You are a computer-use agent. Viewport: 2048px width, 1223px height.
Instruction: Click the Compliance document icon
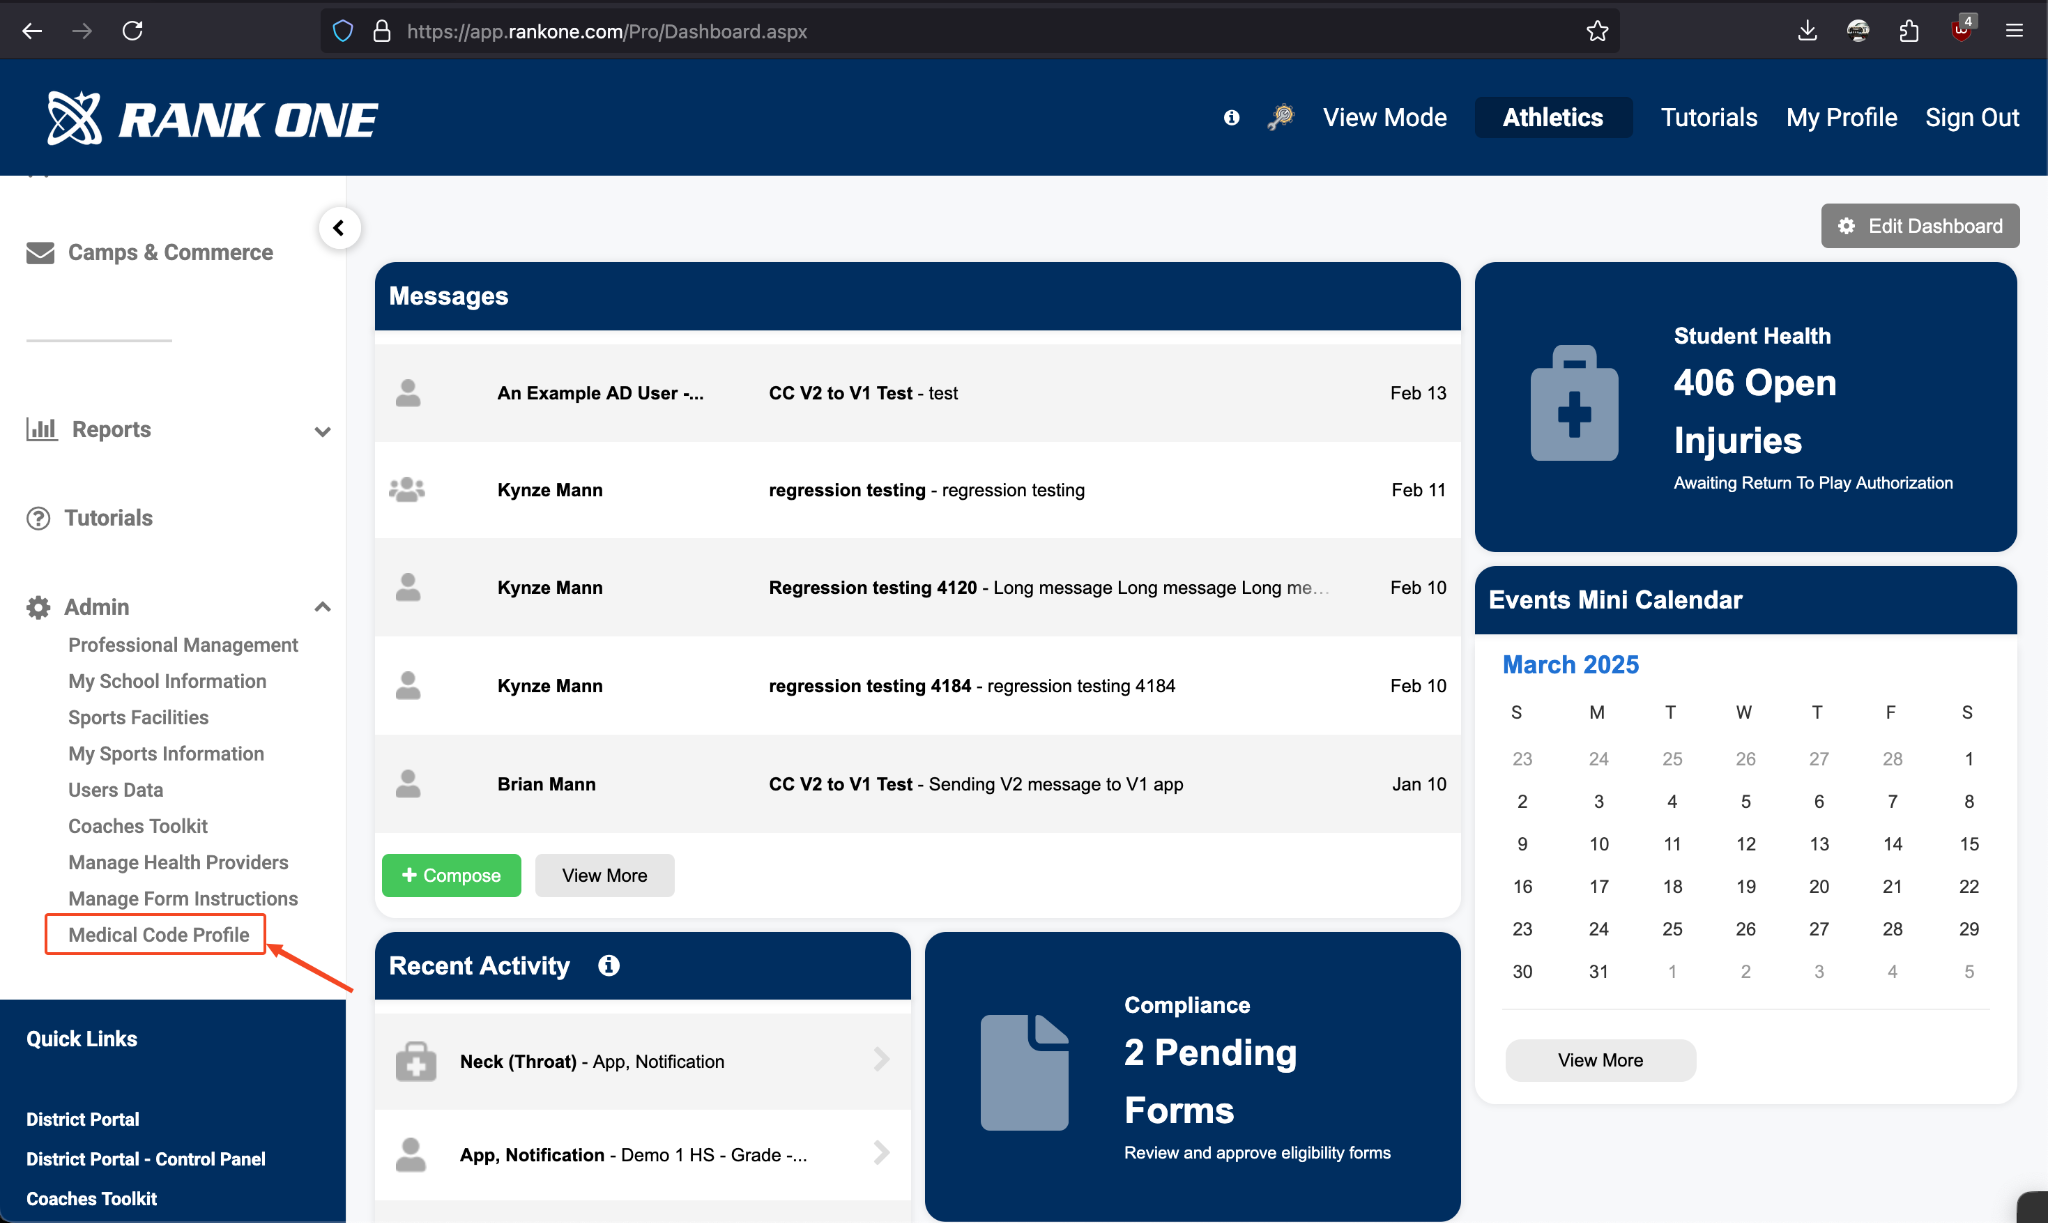click(1024, 1072)
